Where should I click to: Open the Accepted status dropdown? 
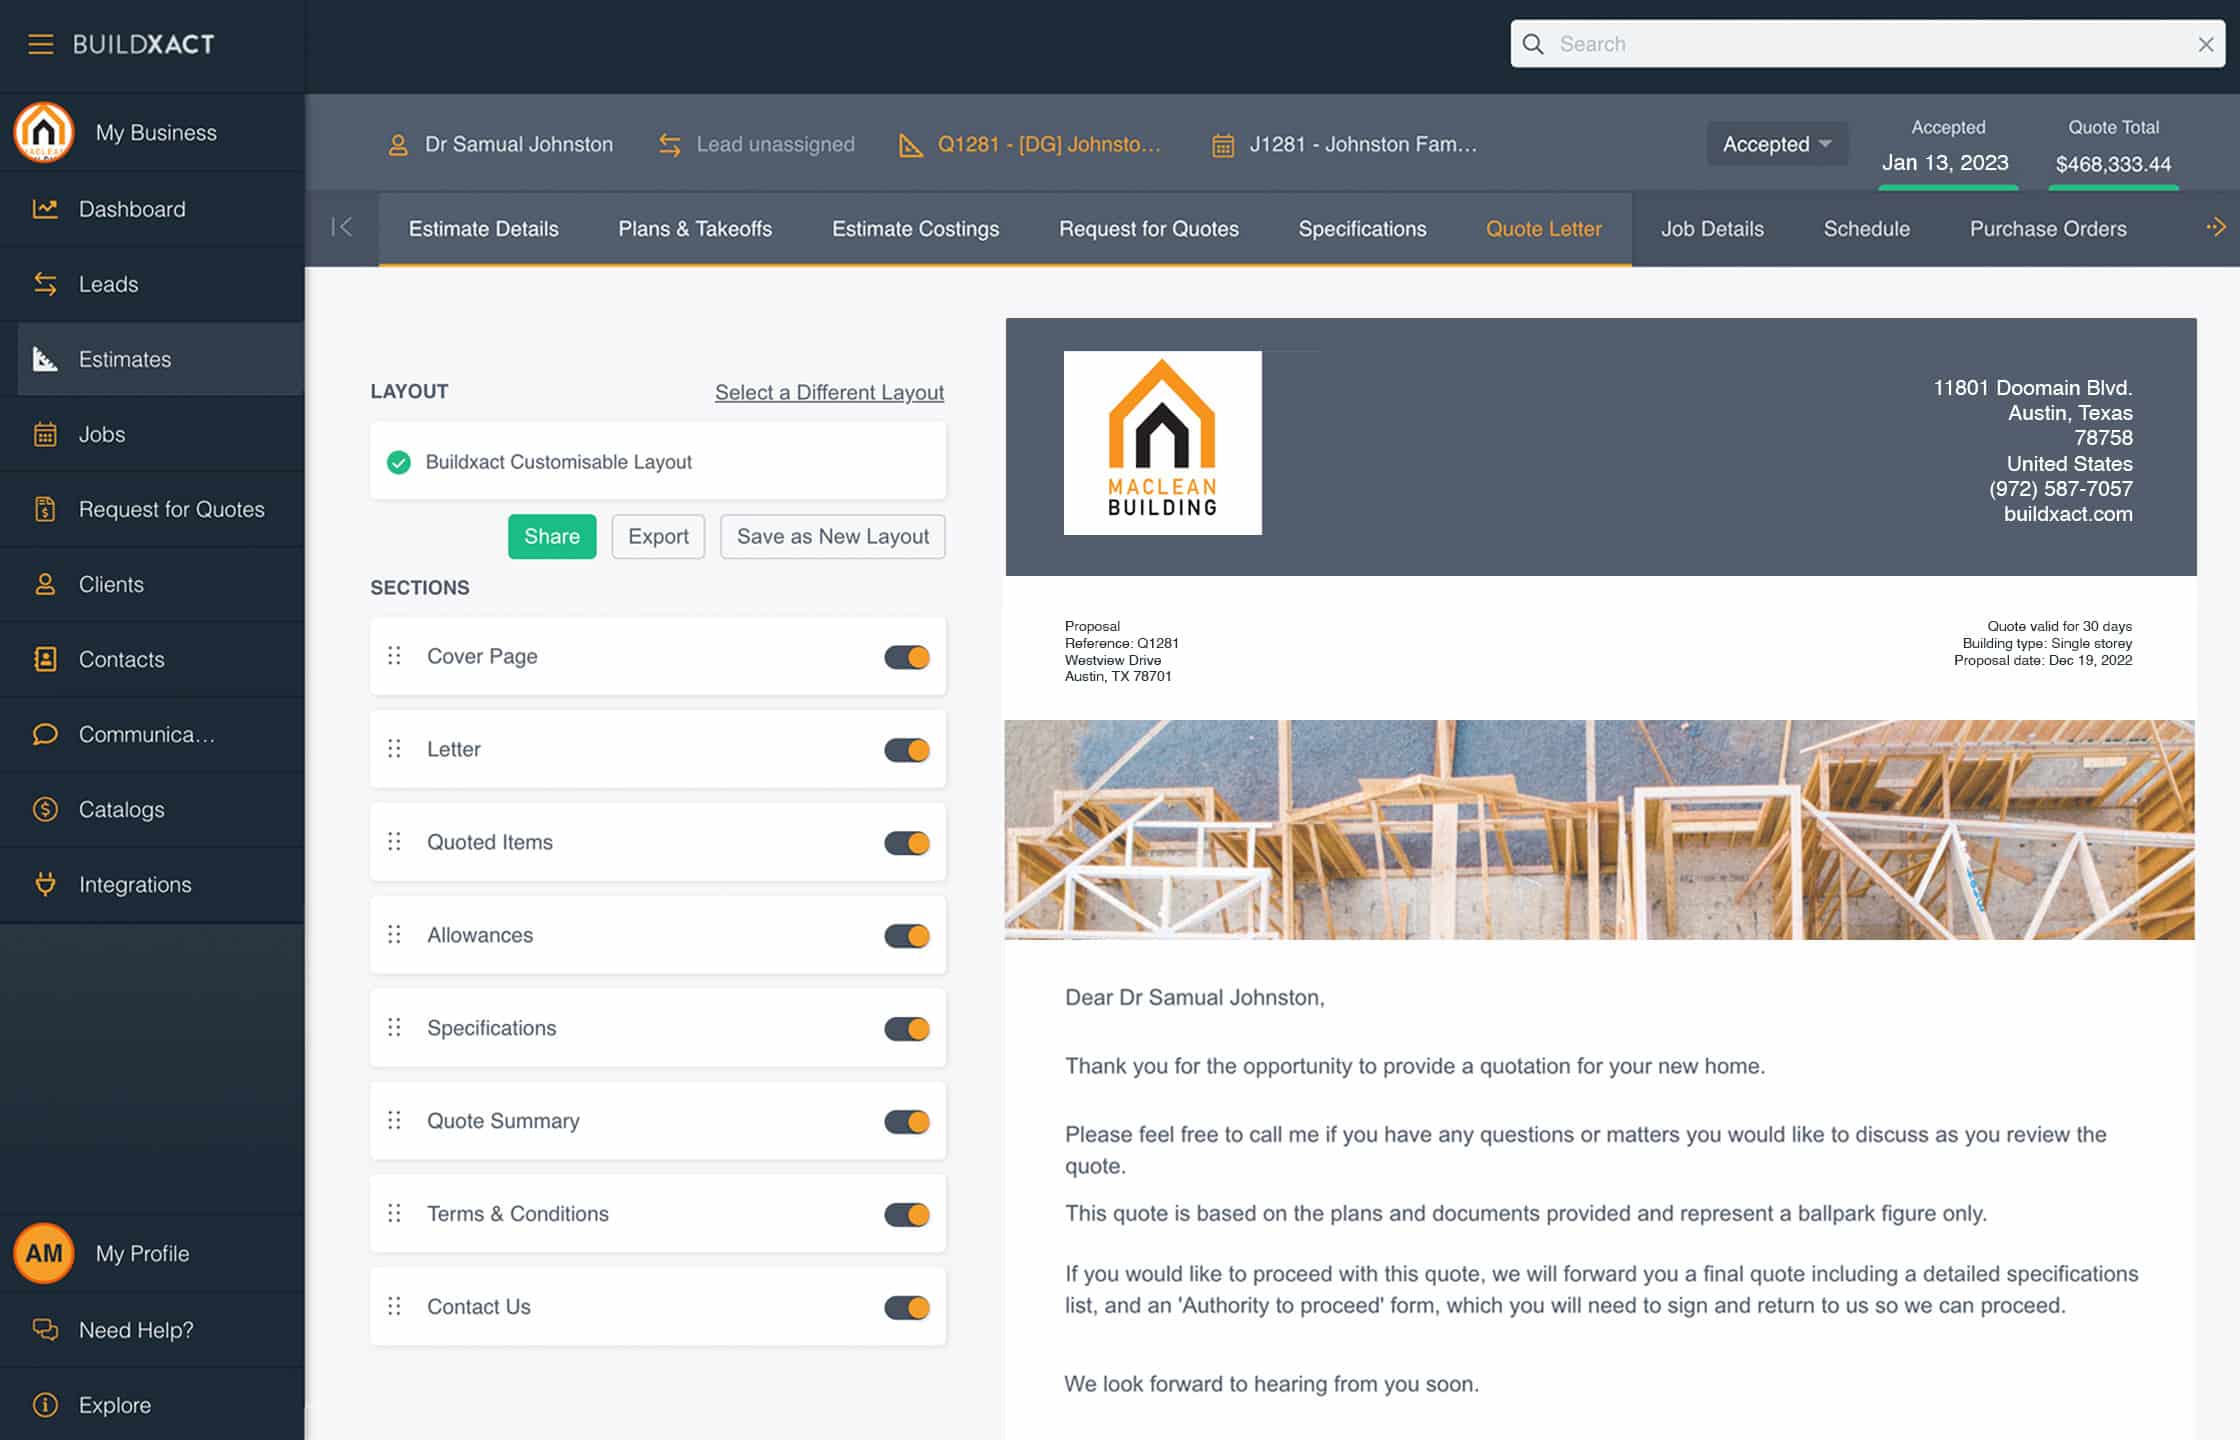click(1776, 143)
